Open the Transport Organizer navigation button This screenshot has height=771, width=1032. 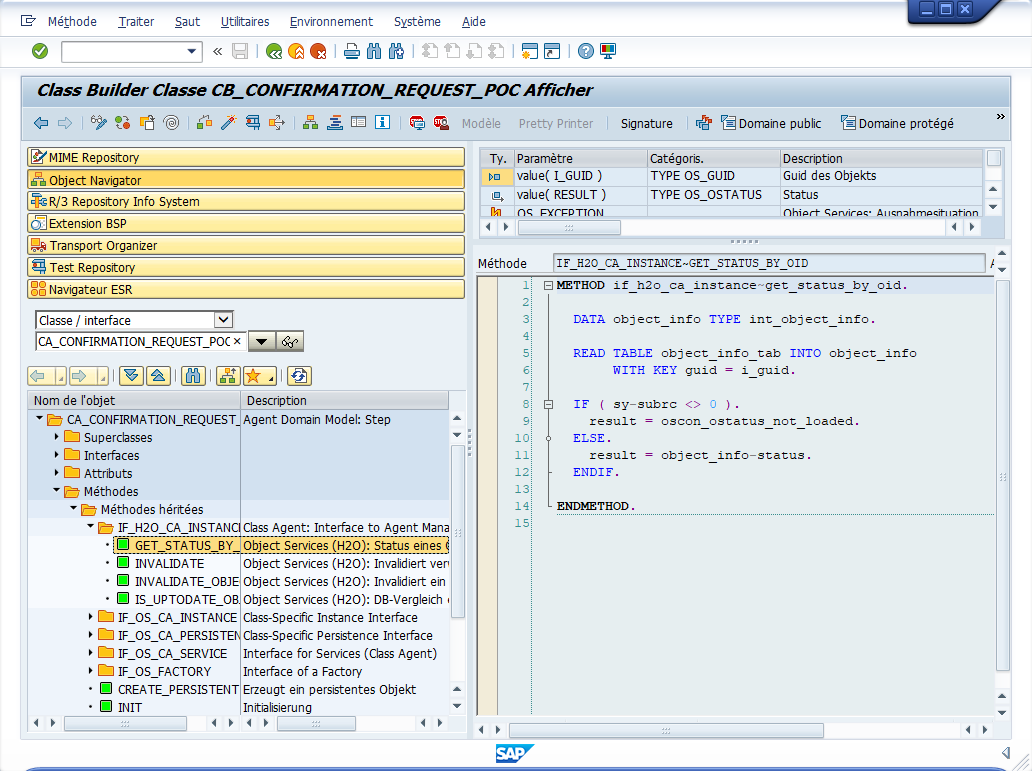click(x=246, y=246)
